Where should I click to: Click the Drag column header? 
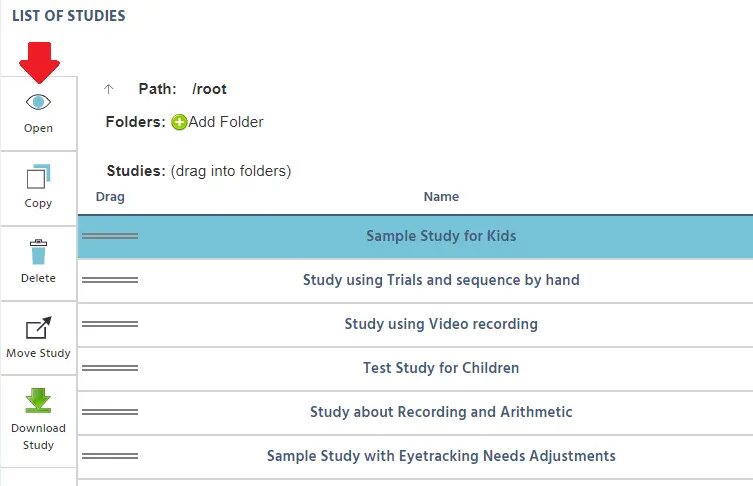tap(110, 197)
